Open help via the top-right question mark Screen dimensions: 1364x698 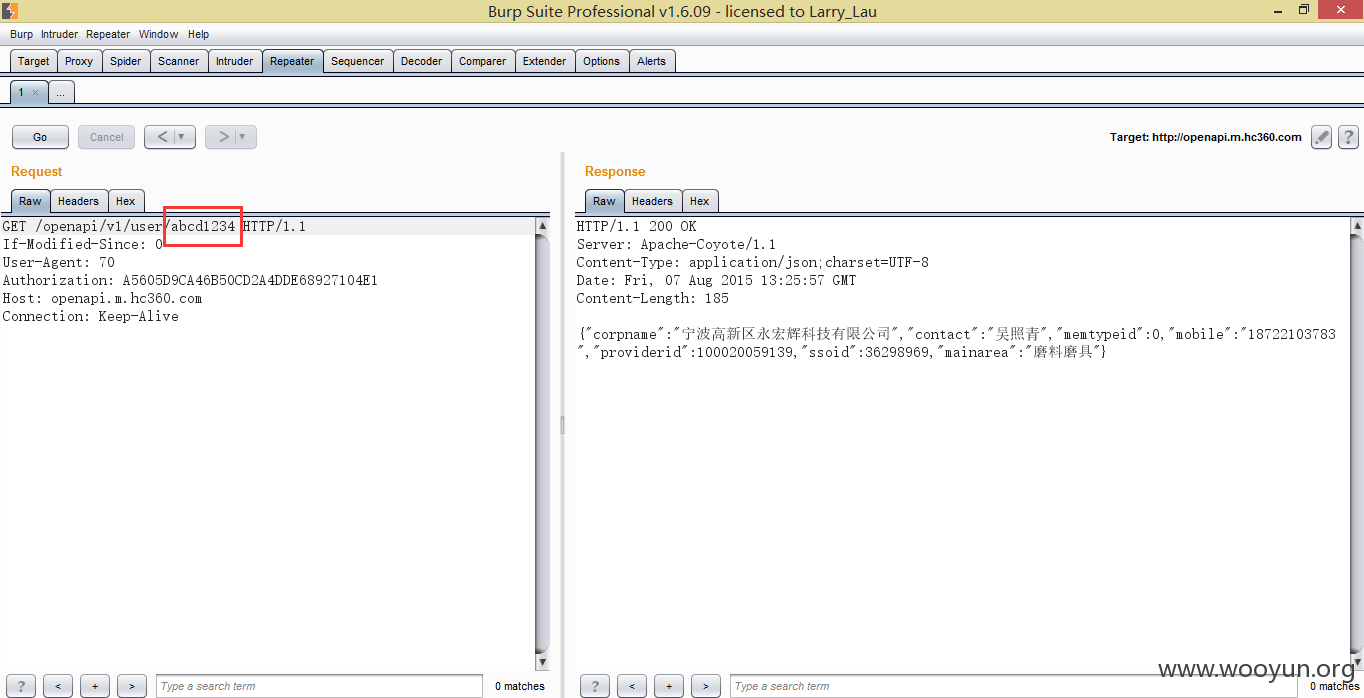coord(1348,137)
